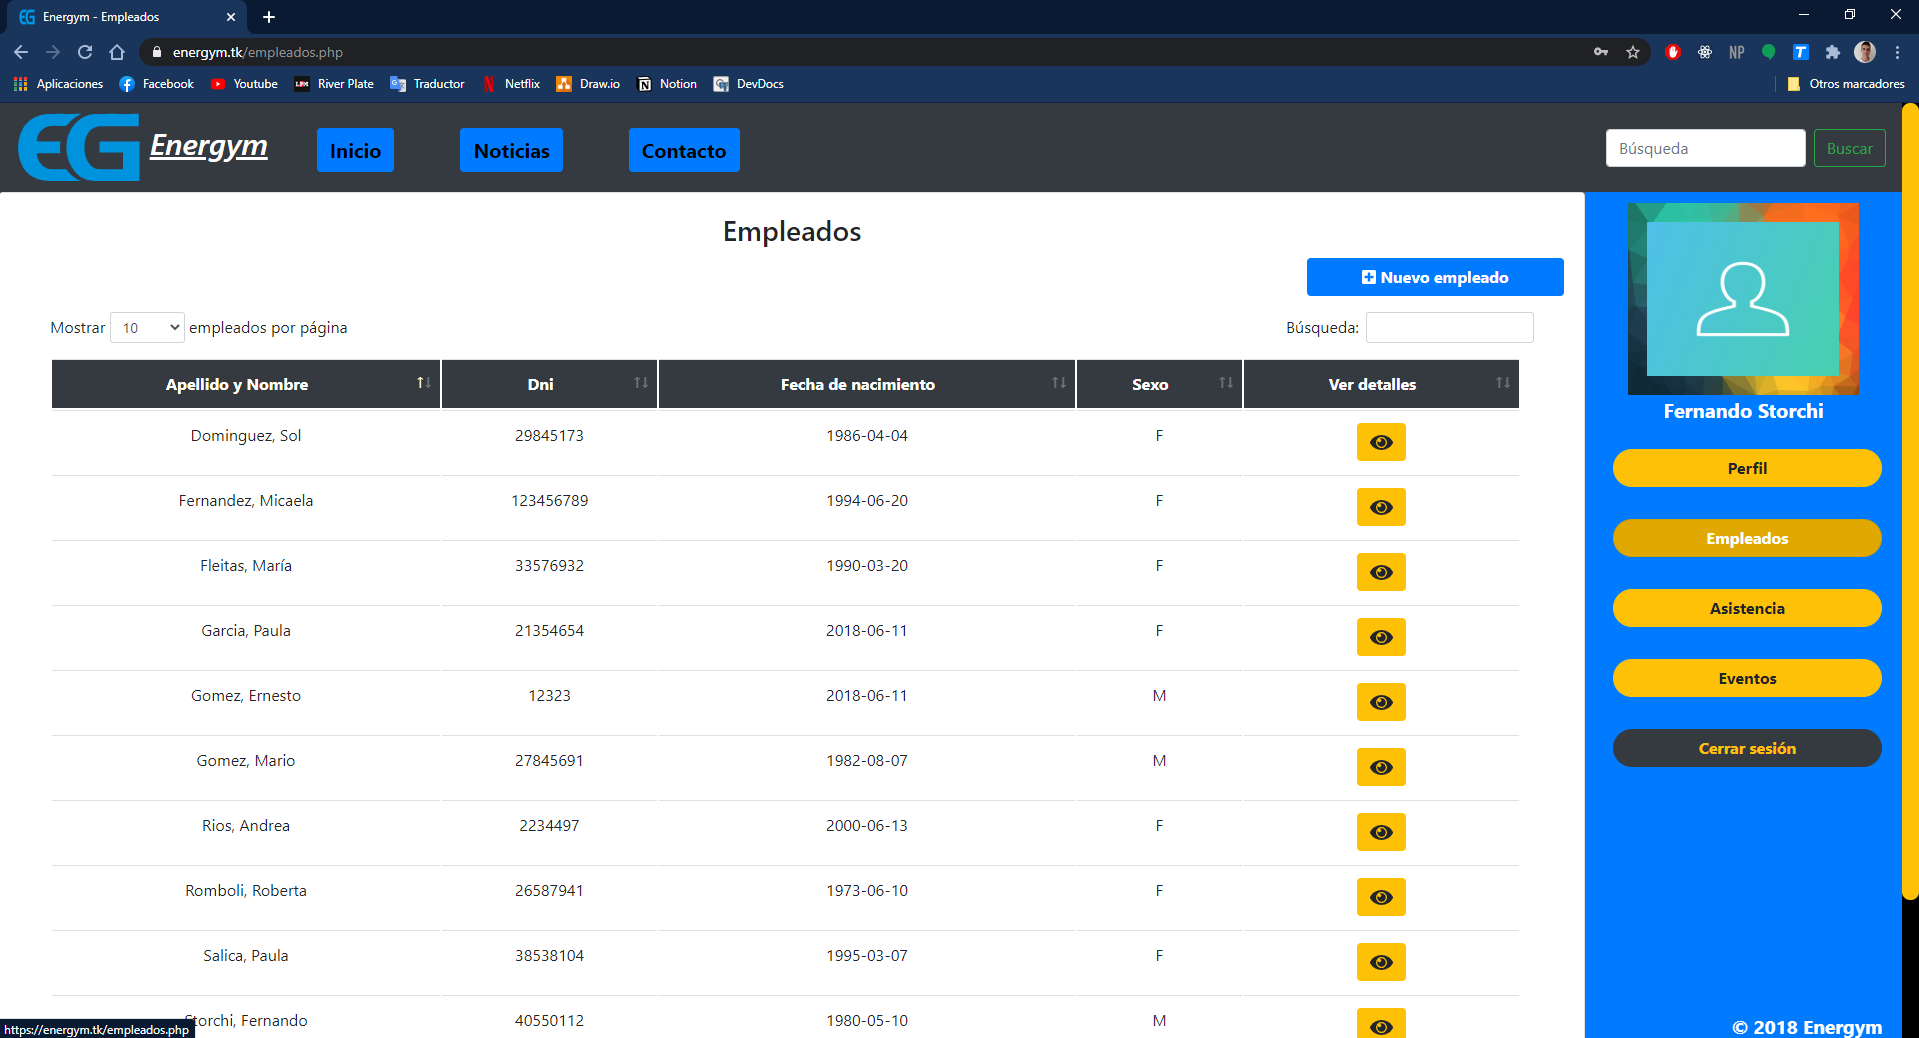The image size is (1919, 1038).
Task: Click the Fernando Storchi user name
Action: [1743, 411]
